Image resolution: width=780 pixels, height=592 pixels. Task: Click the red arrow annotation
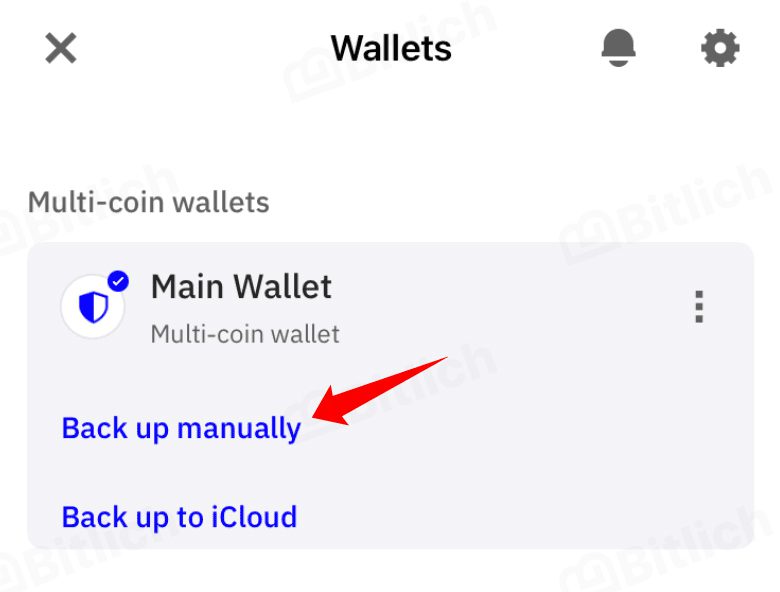point(380,392)
